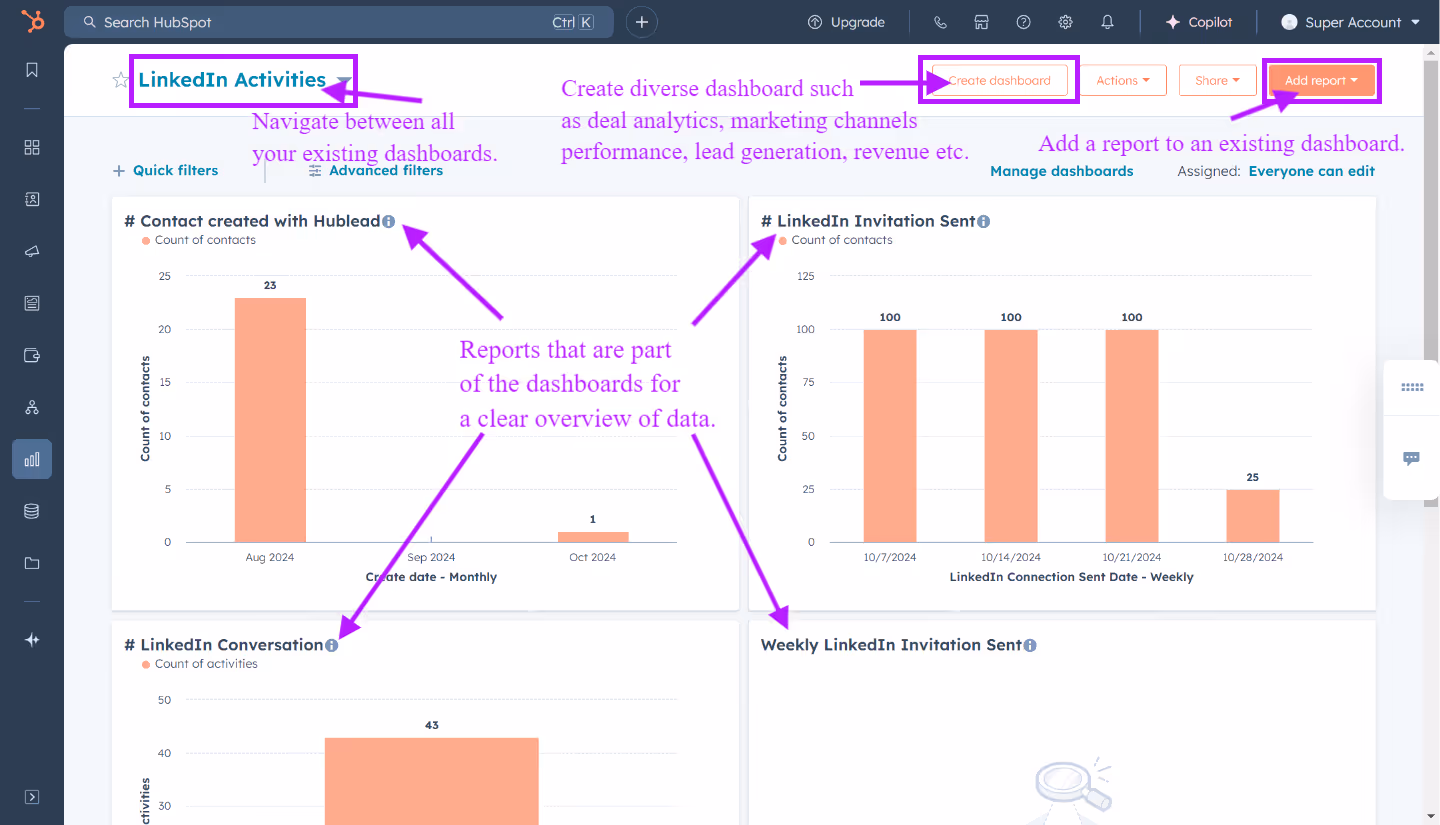Click the Bookmarks icon at top of sidebar
This screenshot has width=1440, height=825.
[x=31, y=70]
